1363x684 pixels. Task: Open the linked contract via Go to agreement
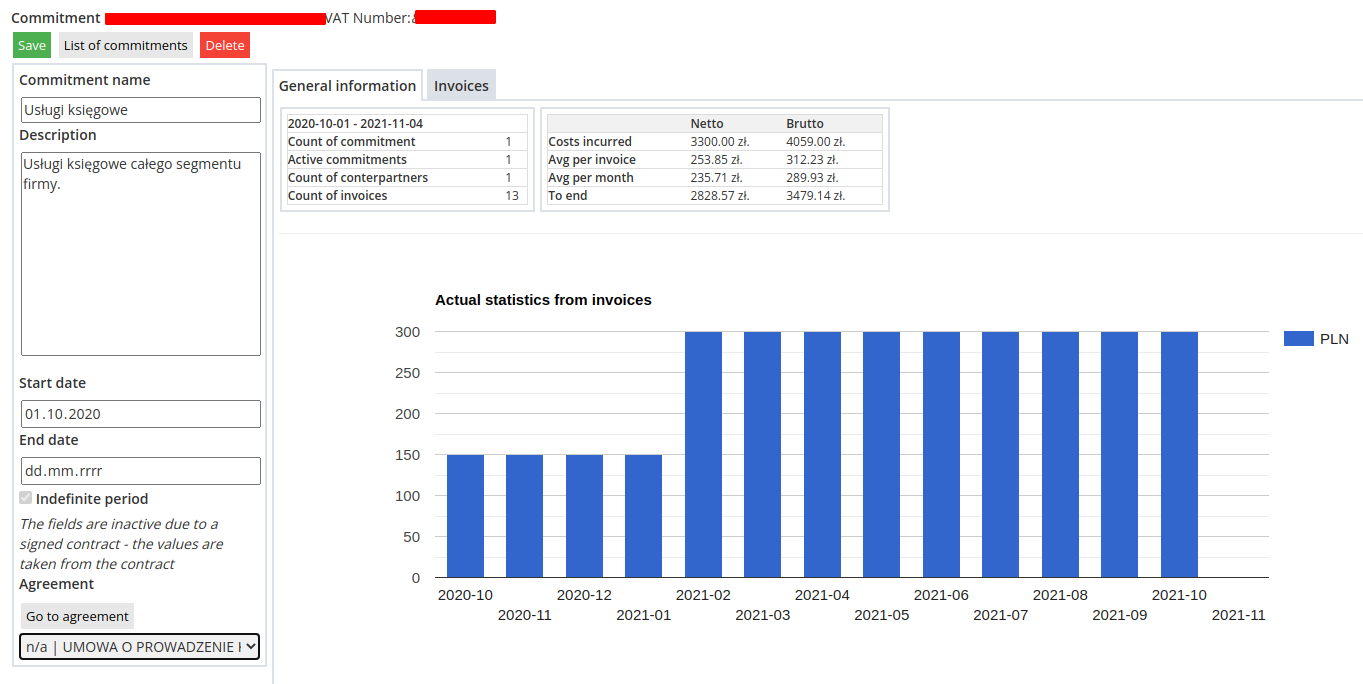[x=77, y=616]
